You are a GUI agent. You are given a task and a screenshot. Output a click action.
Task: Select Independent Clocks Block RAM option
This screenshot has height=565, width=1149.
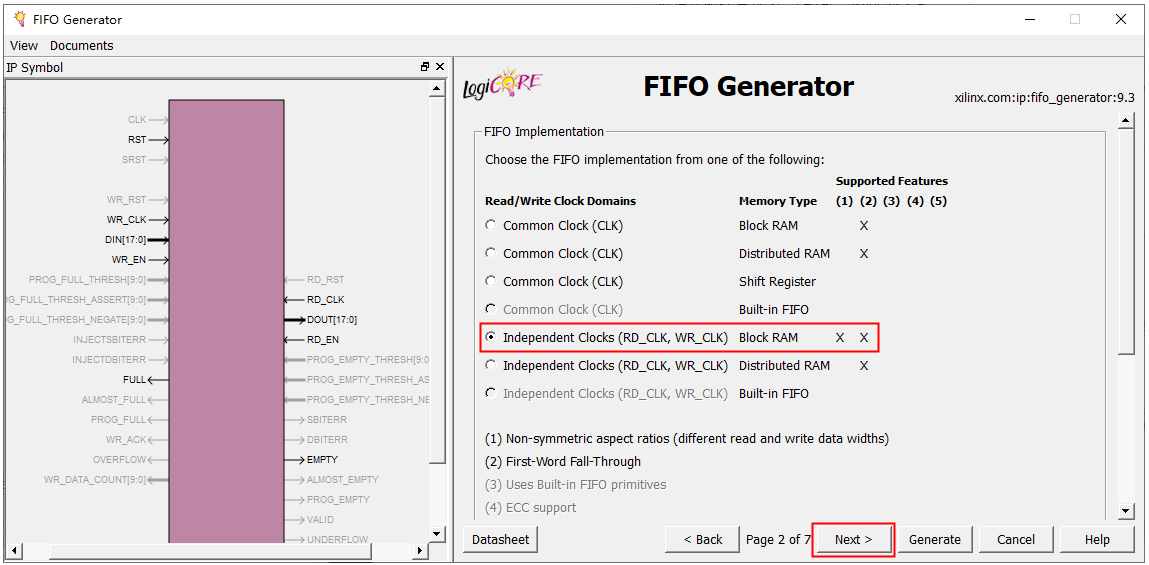[x=490, y=338]
